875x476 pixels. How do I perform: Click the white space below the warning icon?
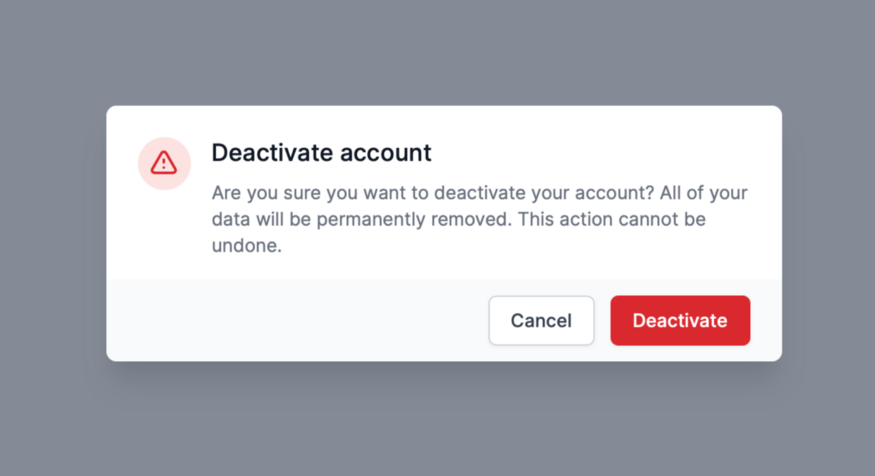164,235
